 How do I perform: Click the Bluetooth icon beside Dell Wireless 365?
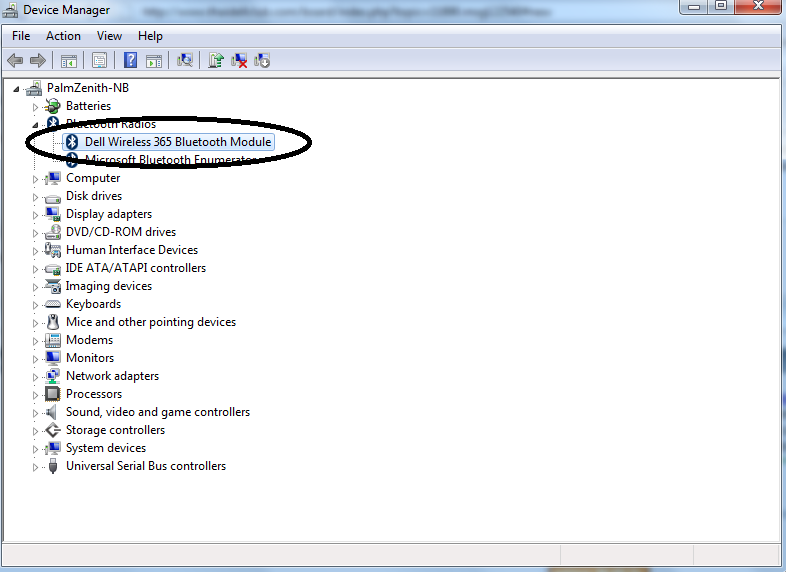[72, 142]
